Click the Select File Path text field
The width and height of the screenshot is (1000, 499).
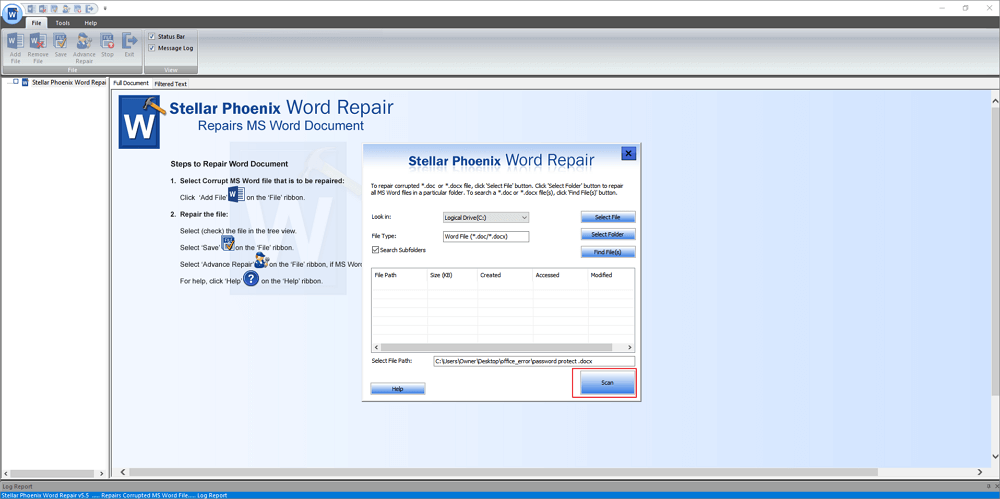pos(533,361)
